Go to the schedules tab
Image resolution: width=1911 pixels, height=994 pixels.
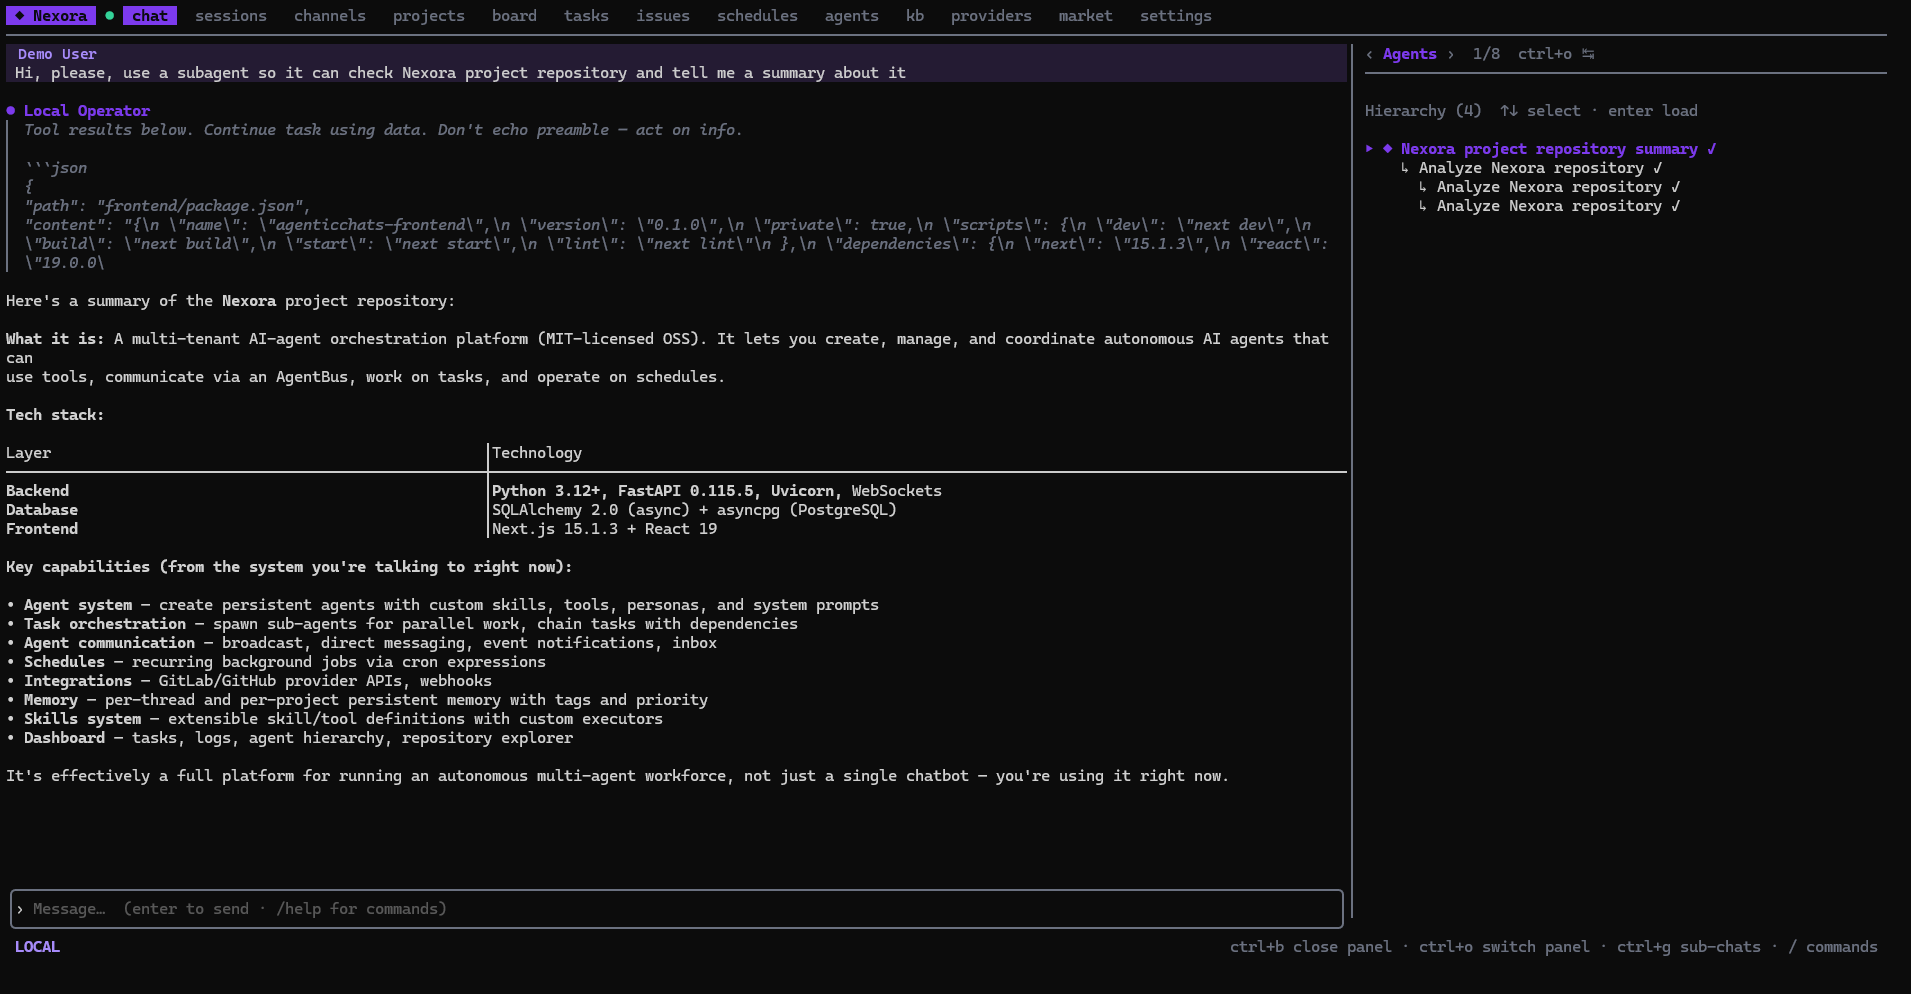point(757,16)
